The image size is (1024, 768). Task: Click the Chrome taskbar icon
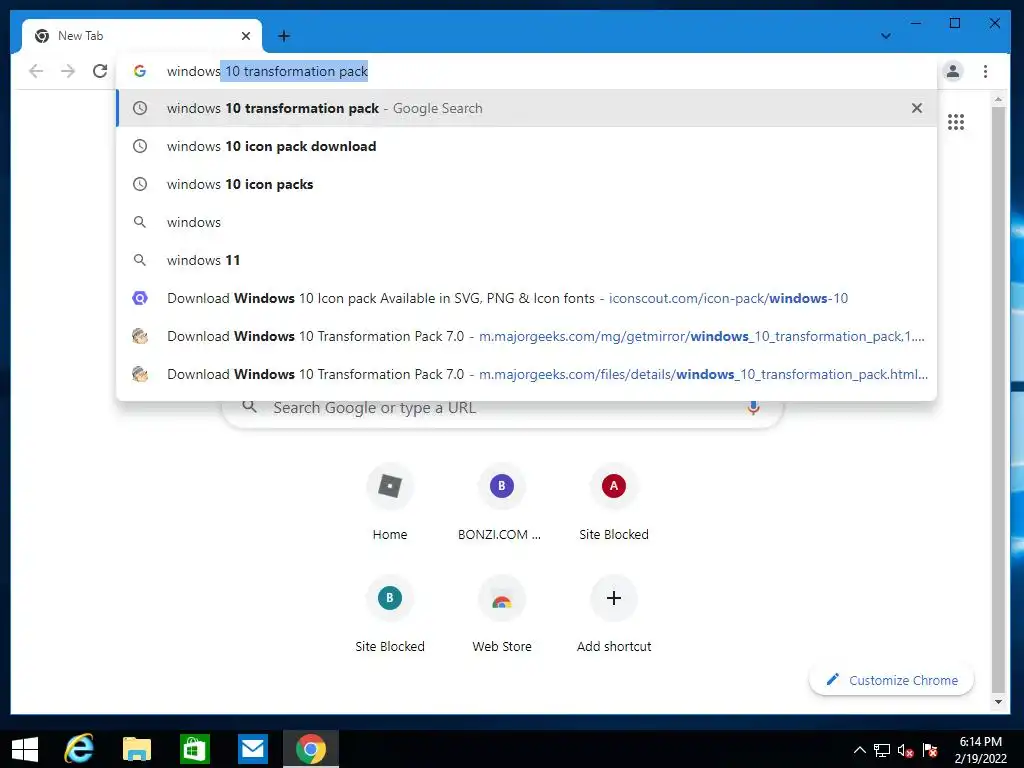(x=311, y=749)
